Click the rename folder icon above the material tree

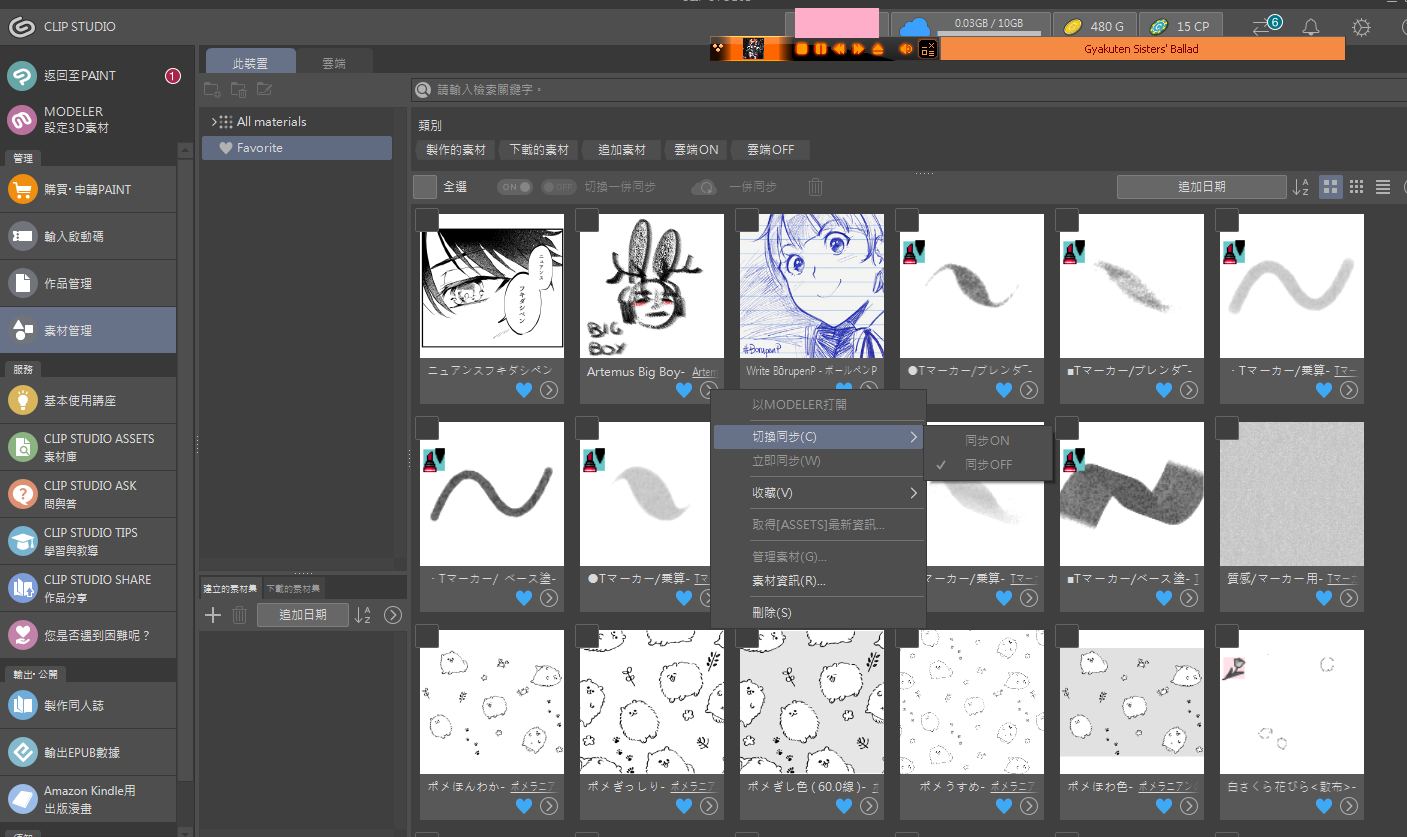pyautogui.click(x=264, y=90)
